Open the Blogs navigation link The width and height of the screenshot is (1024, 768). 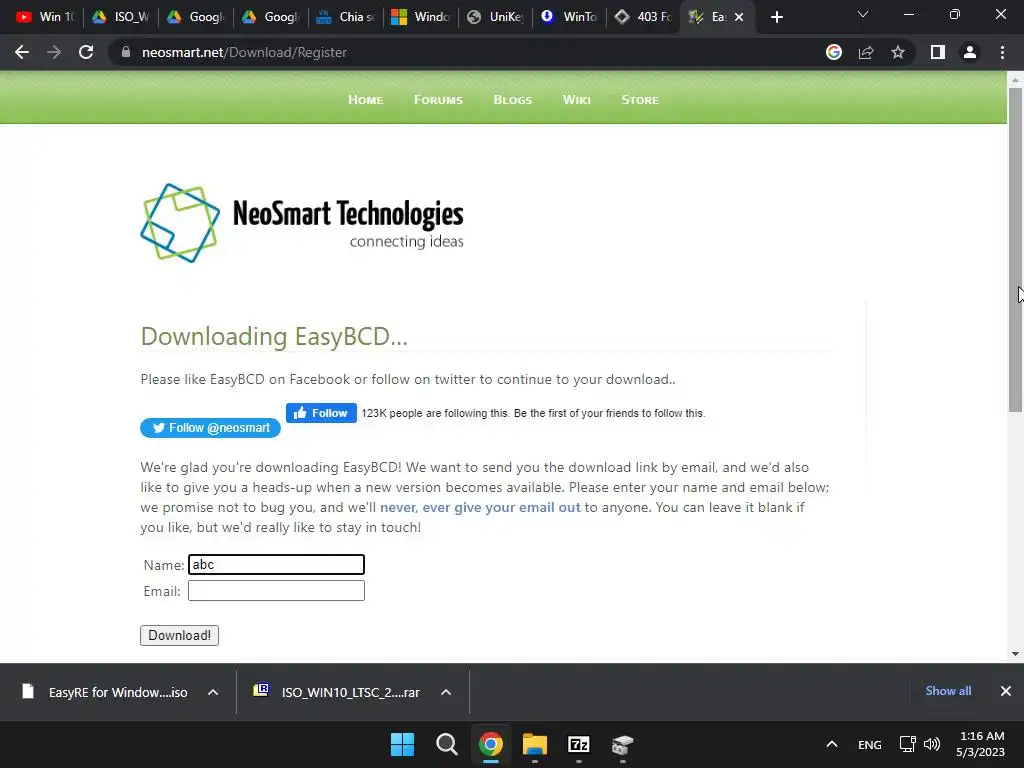(513, 100)
